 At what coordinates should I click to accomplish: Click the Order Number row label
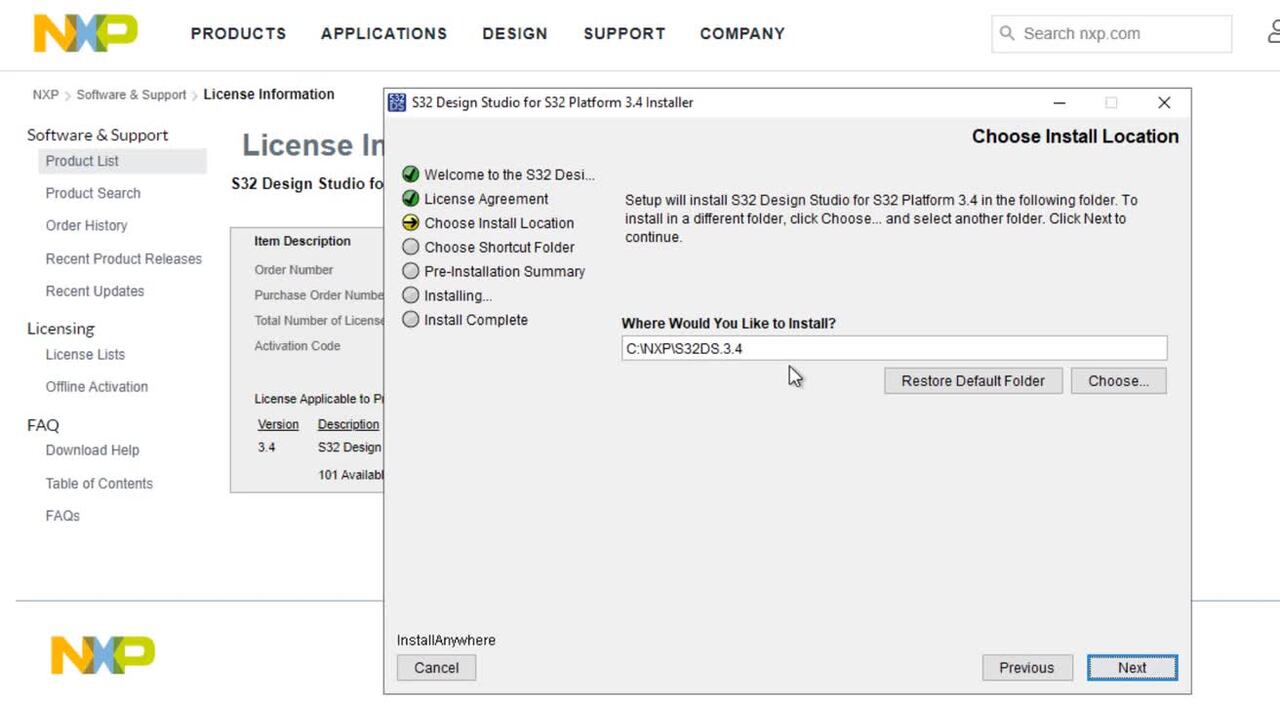(293, 270)
